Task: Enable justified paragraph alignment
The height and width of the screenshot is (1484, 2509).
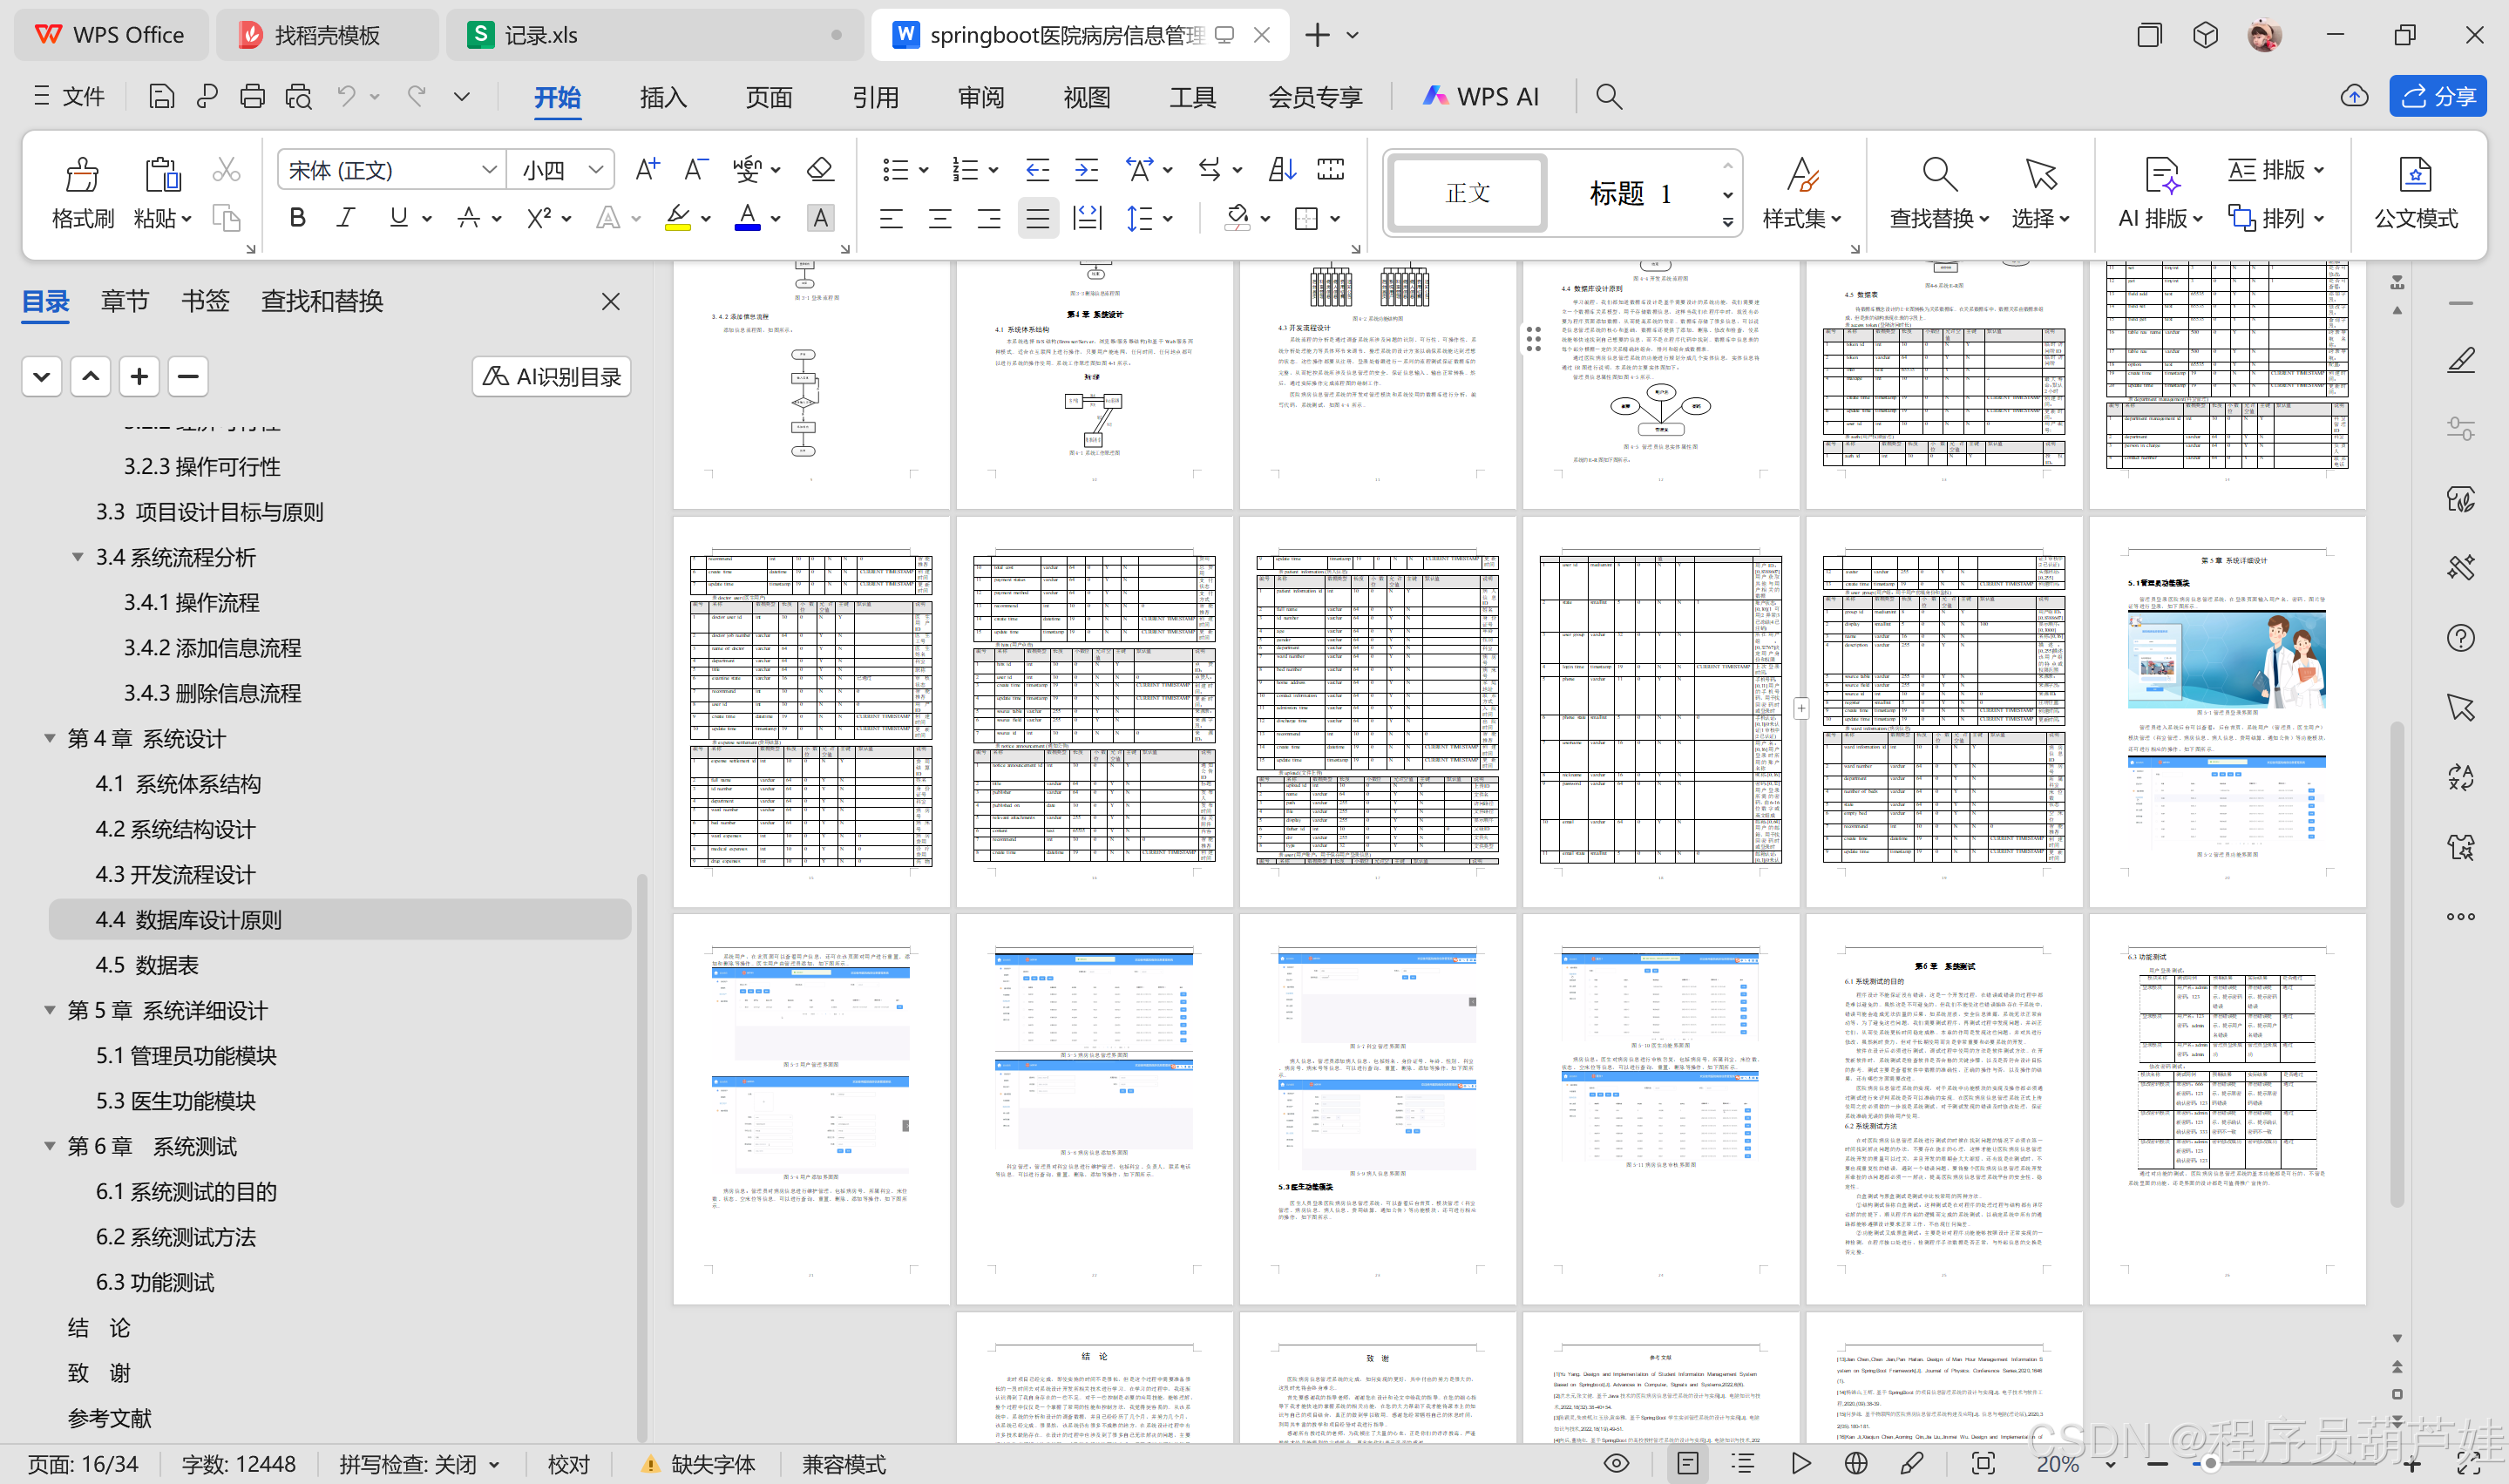Action: [1037, 218]
